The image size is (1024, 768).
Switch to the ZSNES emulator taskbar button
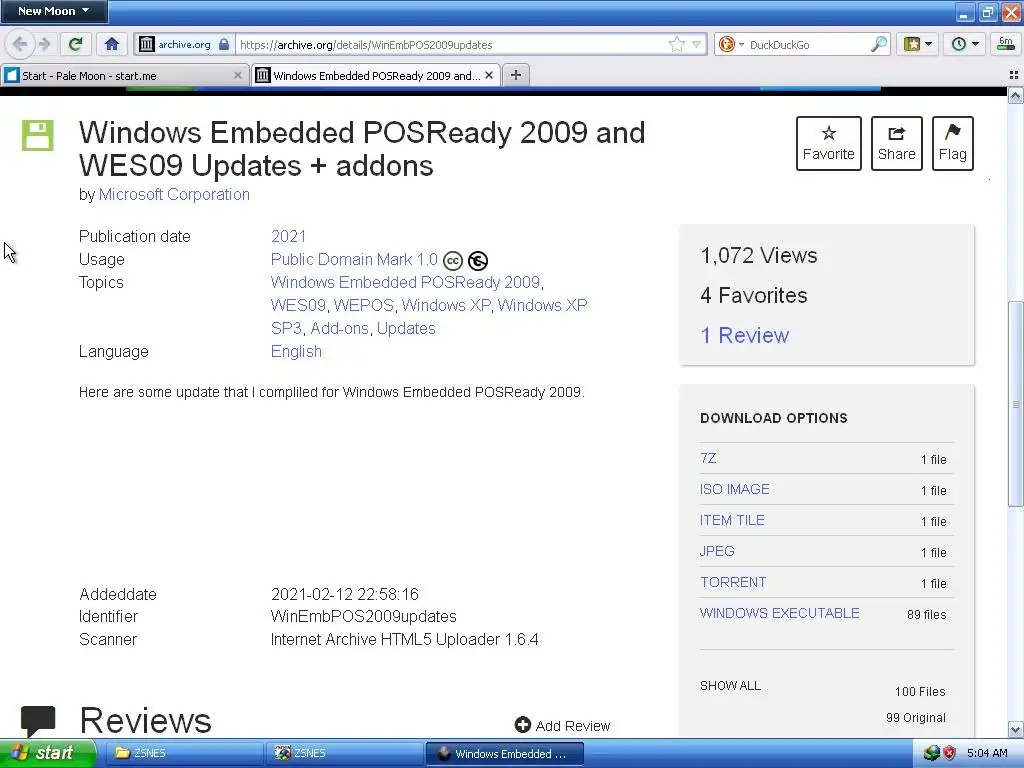[345, 754]
